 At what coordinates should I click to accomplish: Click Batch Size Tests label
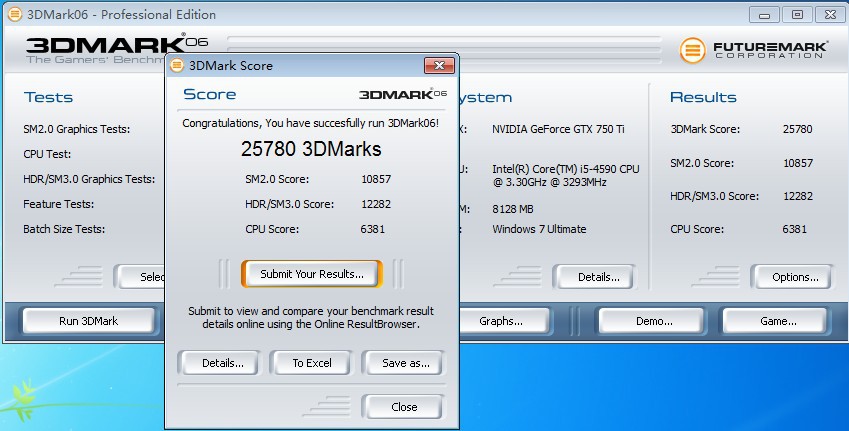(x=64, y=229)
